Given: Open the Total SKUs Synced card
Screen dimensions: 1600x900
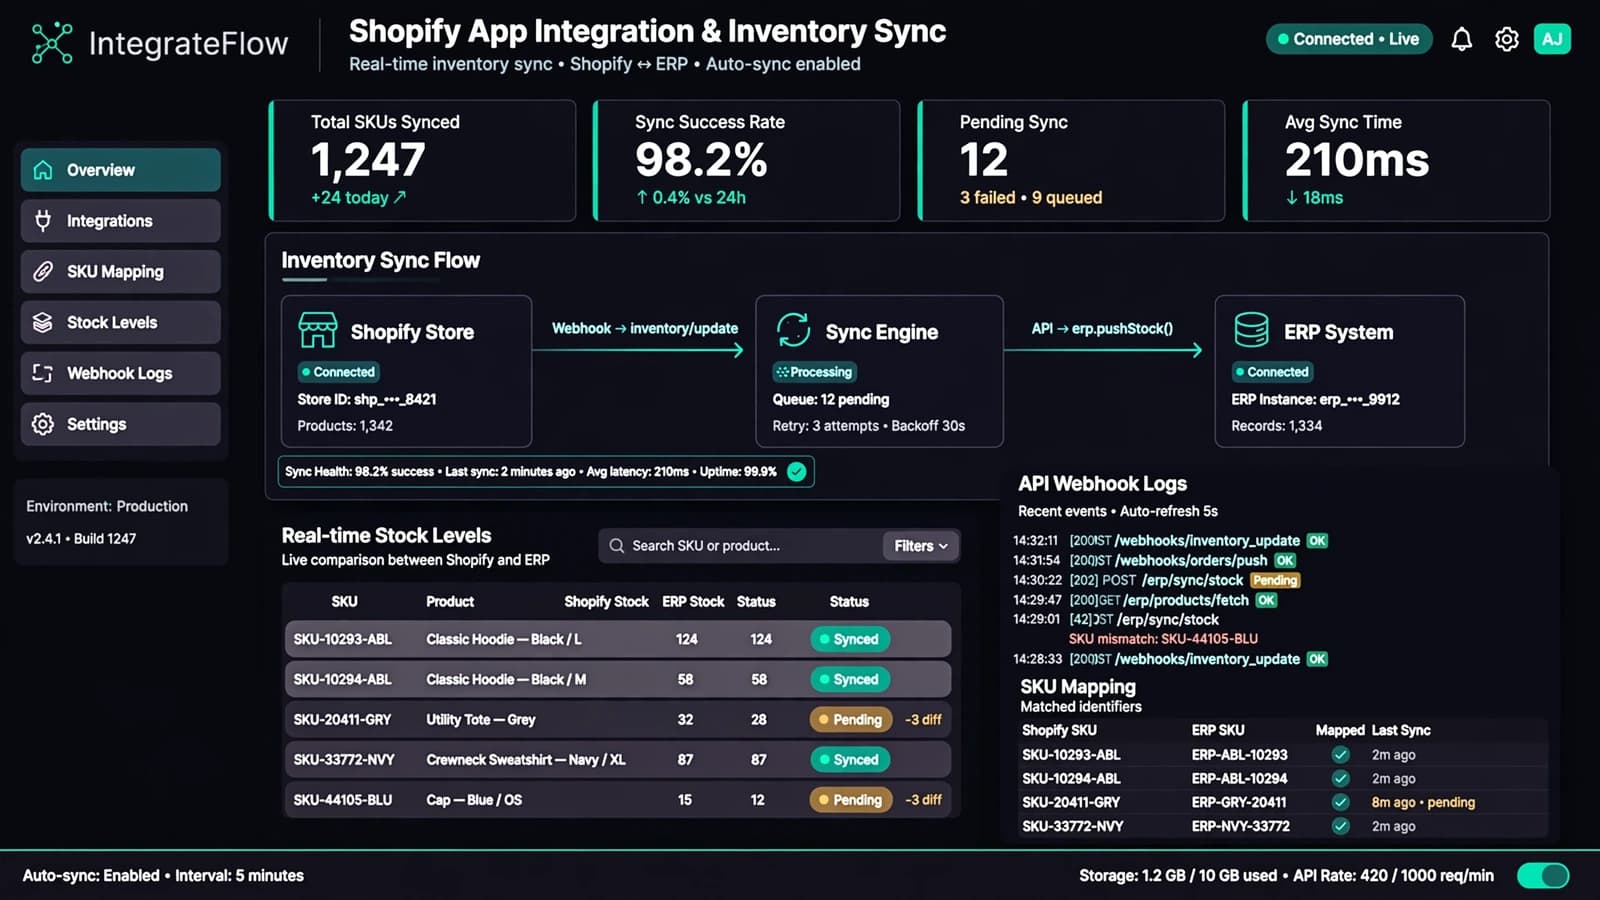Looking at the screenshot, I should tap(423, 160).
